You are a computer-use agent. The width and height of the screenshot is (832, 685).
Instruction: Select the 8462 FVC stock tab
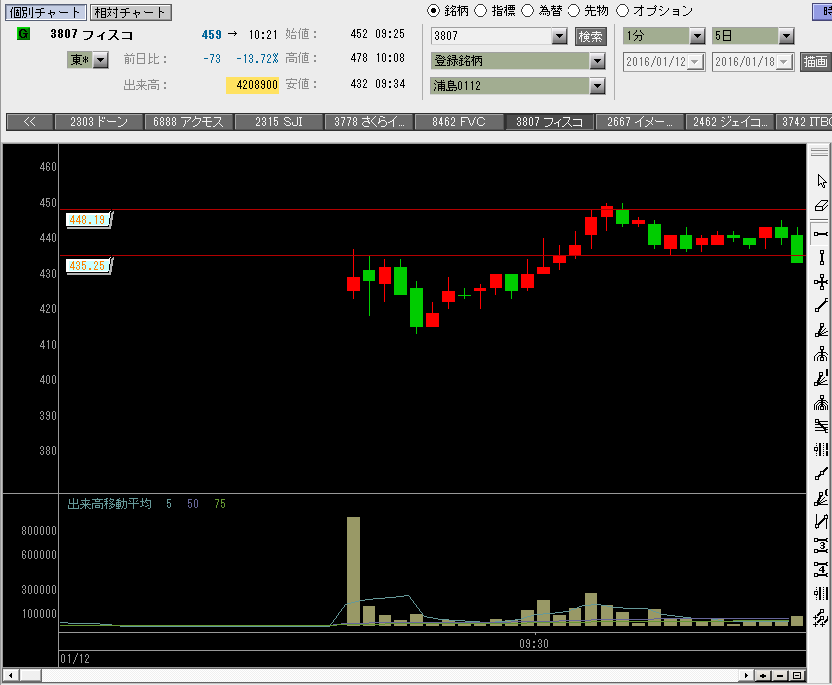(458, 122)
